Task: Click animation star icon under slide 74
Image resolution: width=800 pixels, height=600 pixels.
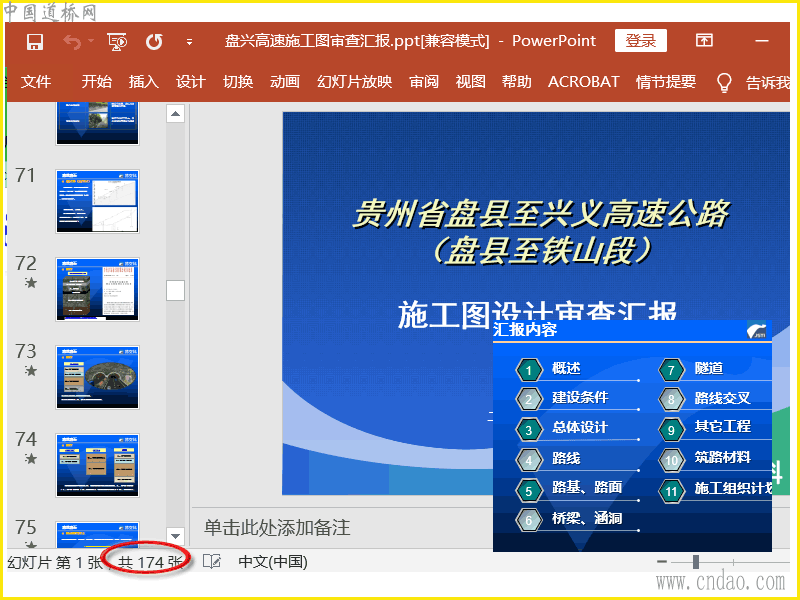Action: [x=31, y=458]
